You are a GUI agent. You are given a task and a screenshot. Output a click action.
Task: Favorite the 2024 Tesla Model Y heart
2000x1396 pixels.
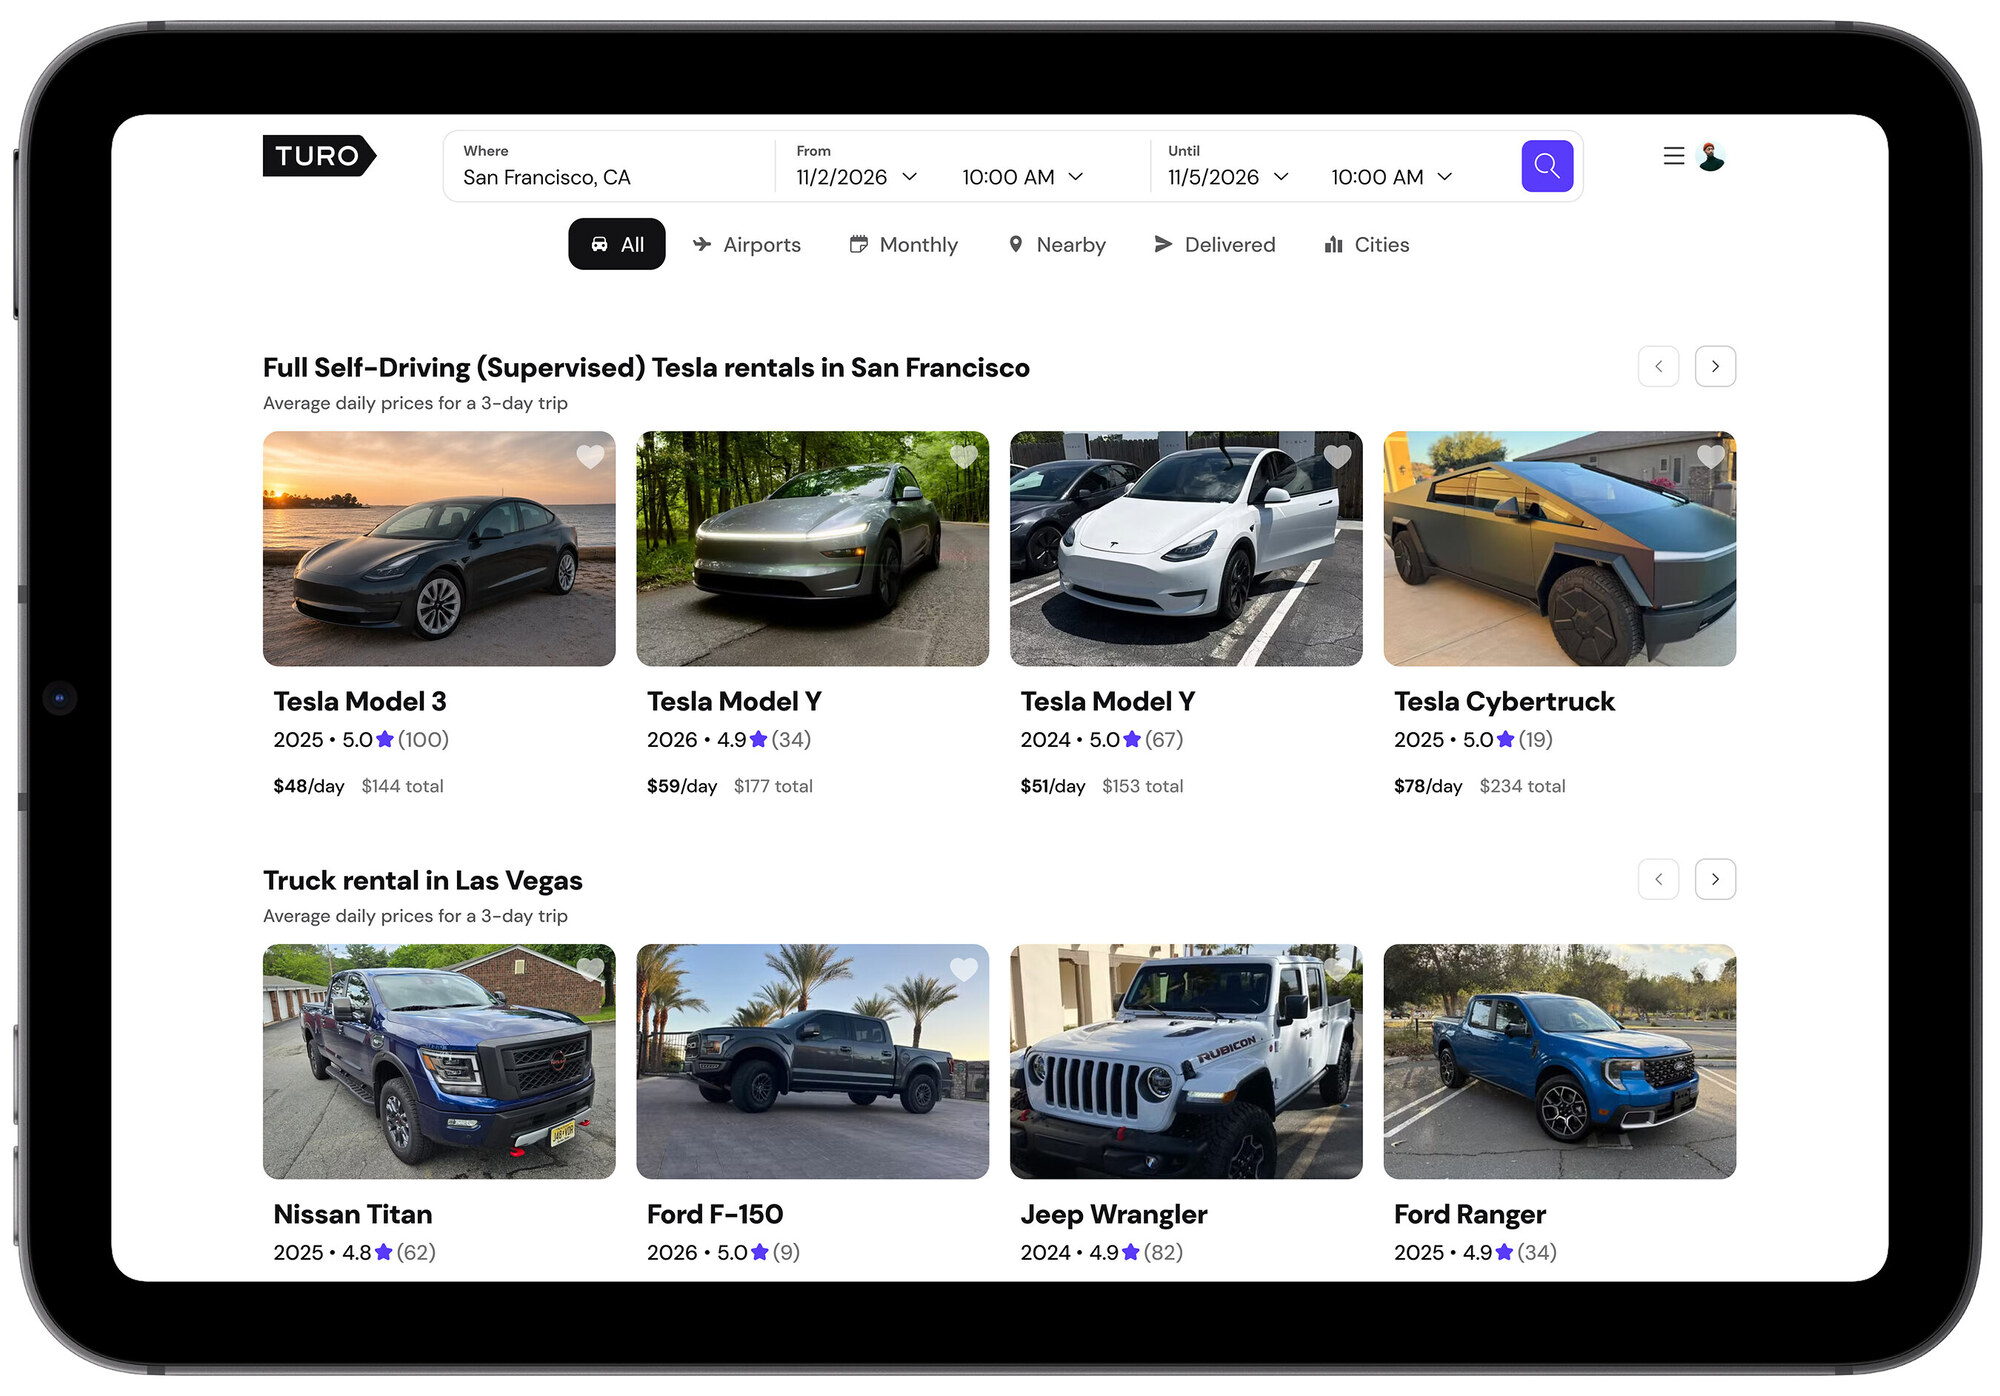[1337, 457]
